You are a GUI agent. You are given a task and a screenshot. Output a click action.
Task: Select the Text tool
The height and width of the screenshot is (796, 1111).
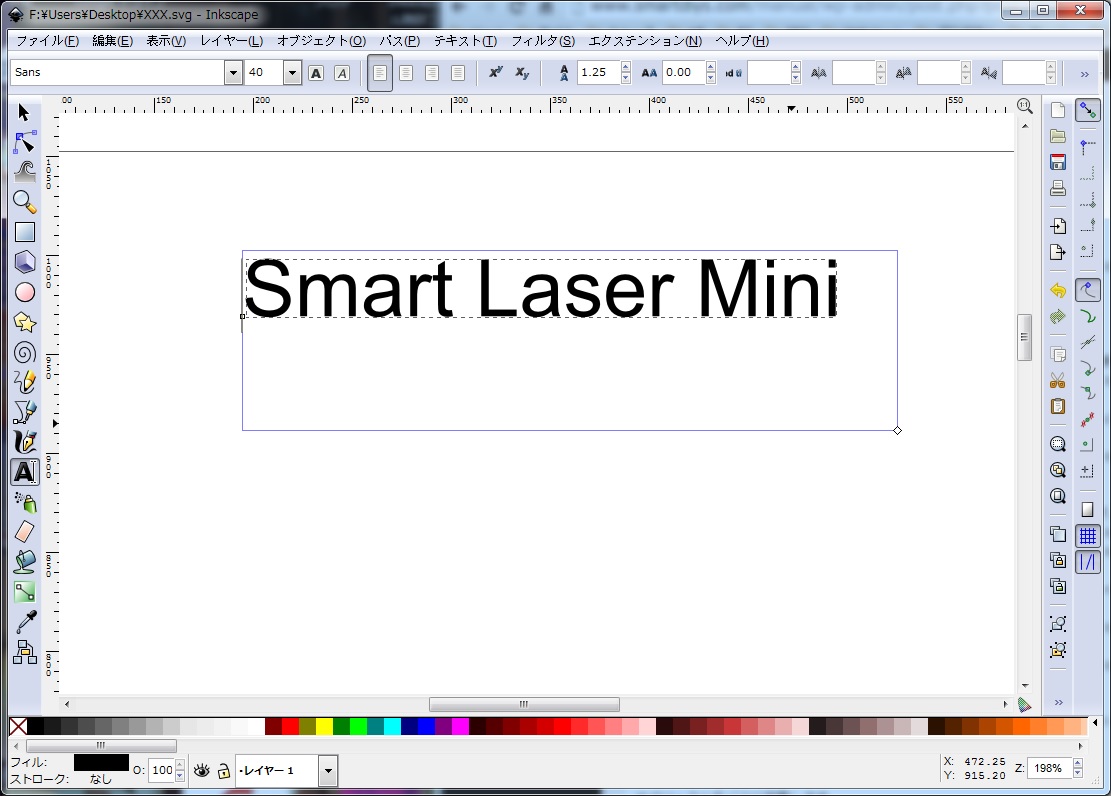point(24,472)
